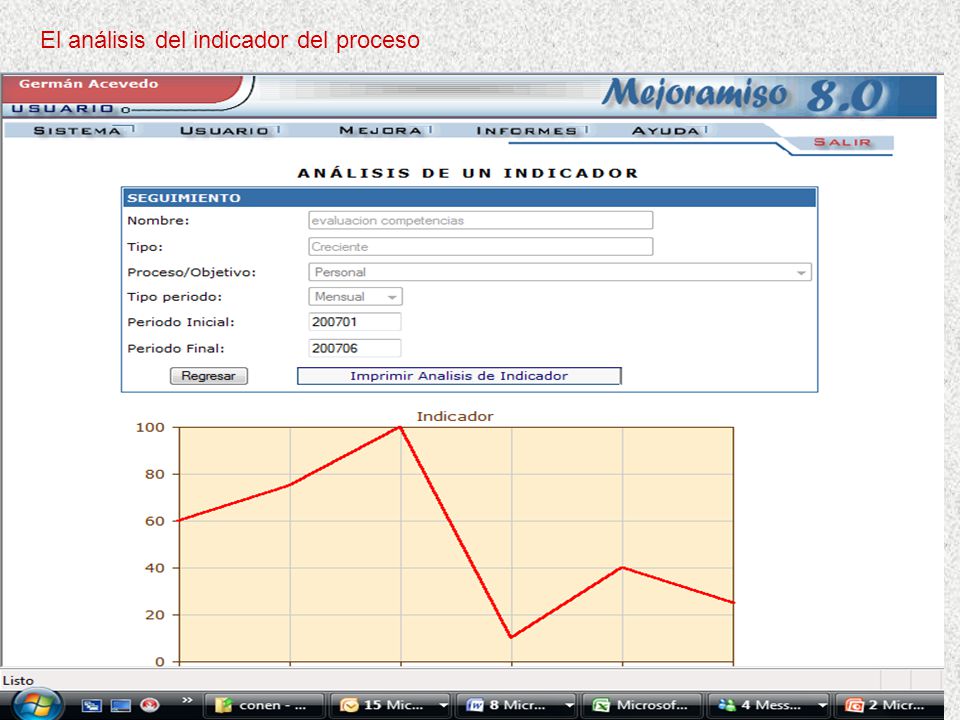Click the Tipo field showing Creciente
This screenshot has height=720, width=960.
pyautogui.click(x=481, y=247)
